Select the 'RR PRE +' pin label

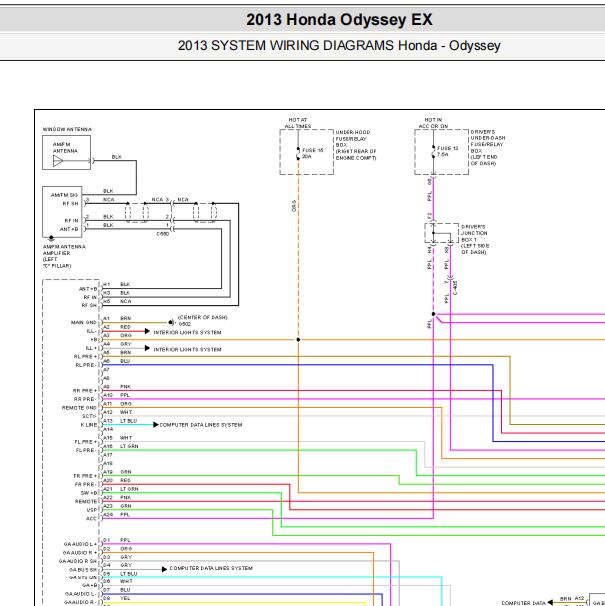click(x=85, y=391)
